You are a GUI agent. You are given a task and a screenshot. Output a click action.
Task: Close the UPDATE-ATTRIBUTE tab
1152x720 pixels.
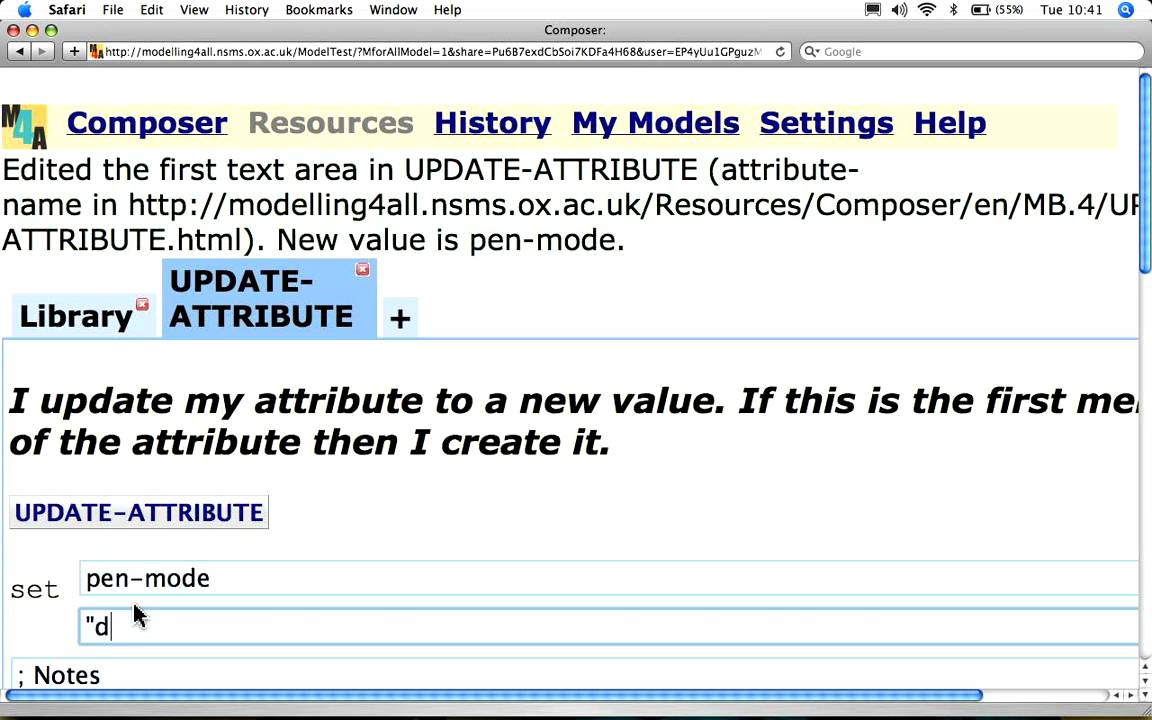(362, 270)
